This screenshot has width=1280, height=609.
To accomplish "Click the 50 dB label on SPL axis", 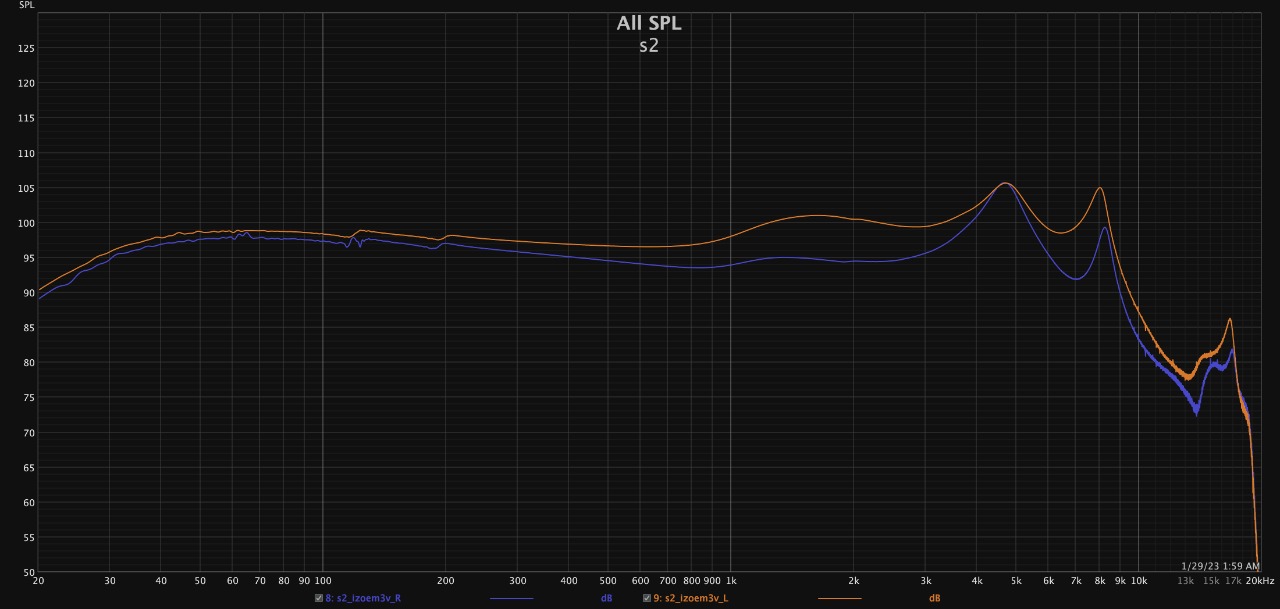I will (27, 573).
